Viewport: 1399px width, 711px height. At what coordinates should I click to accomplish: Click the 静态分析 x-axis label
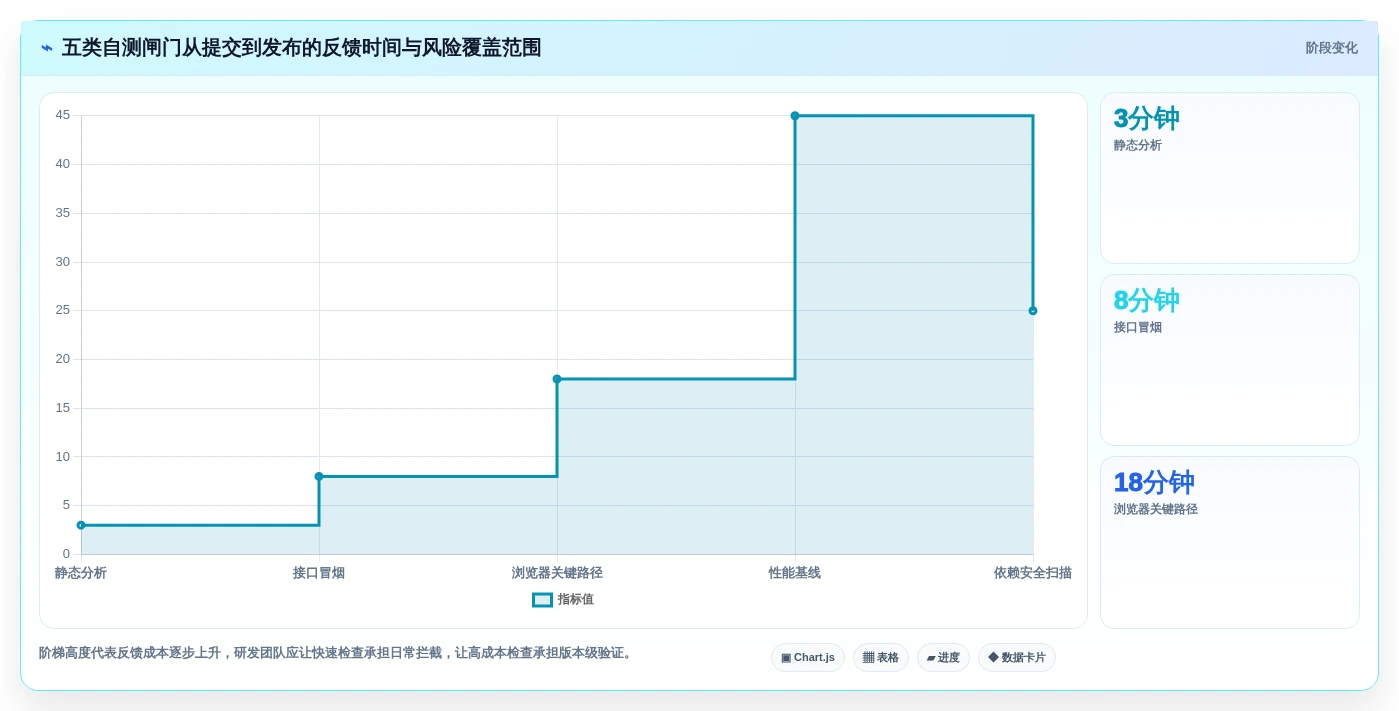pos(81,573)
